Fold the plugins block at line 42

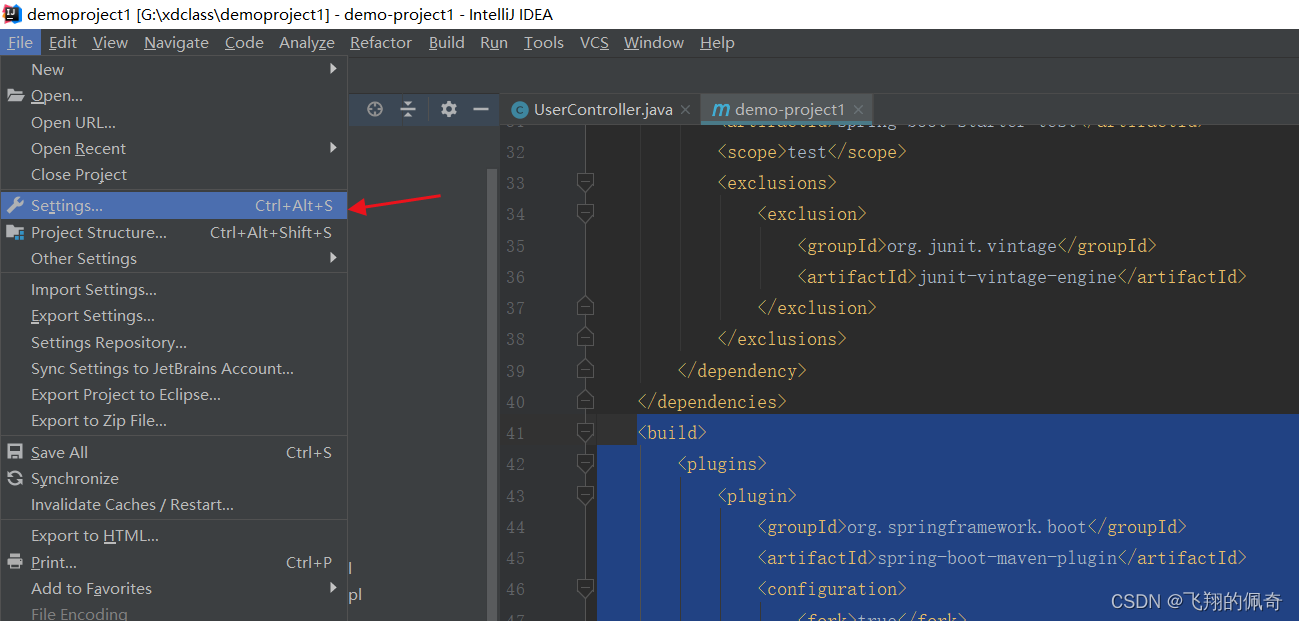585,463
